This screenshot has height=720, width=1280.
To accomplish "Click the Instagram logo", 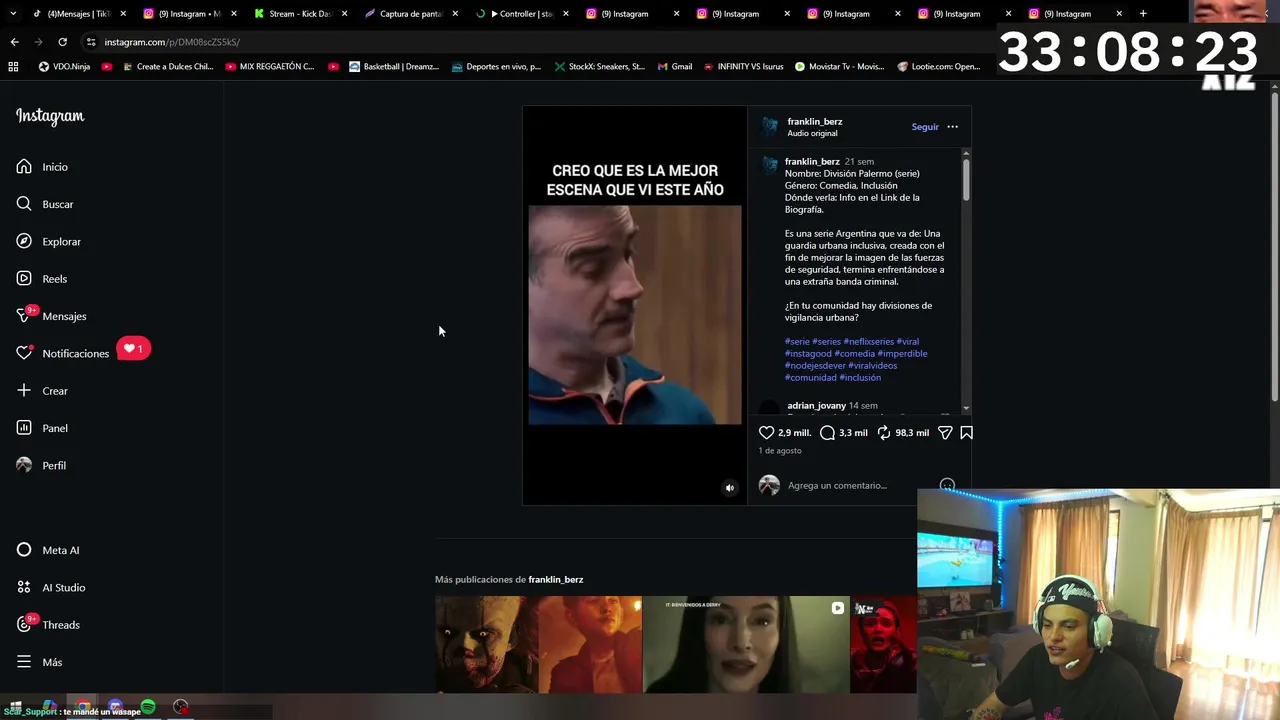I will tap(50, 116).
